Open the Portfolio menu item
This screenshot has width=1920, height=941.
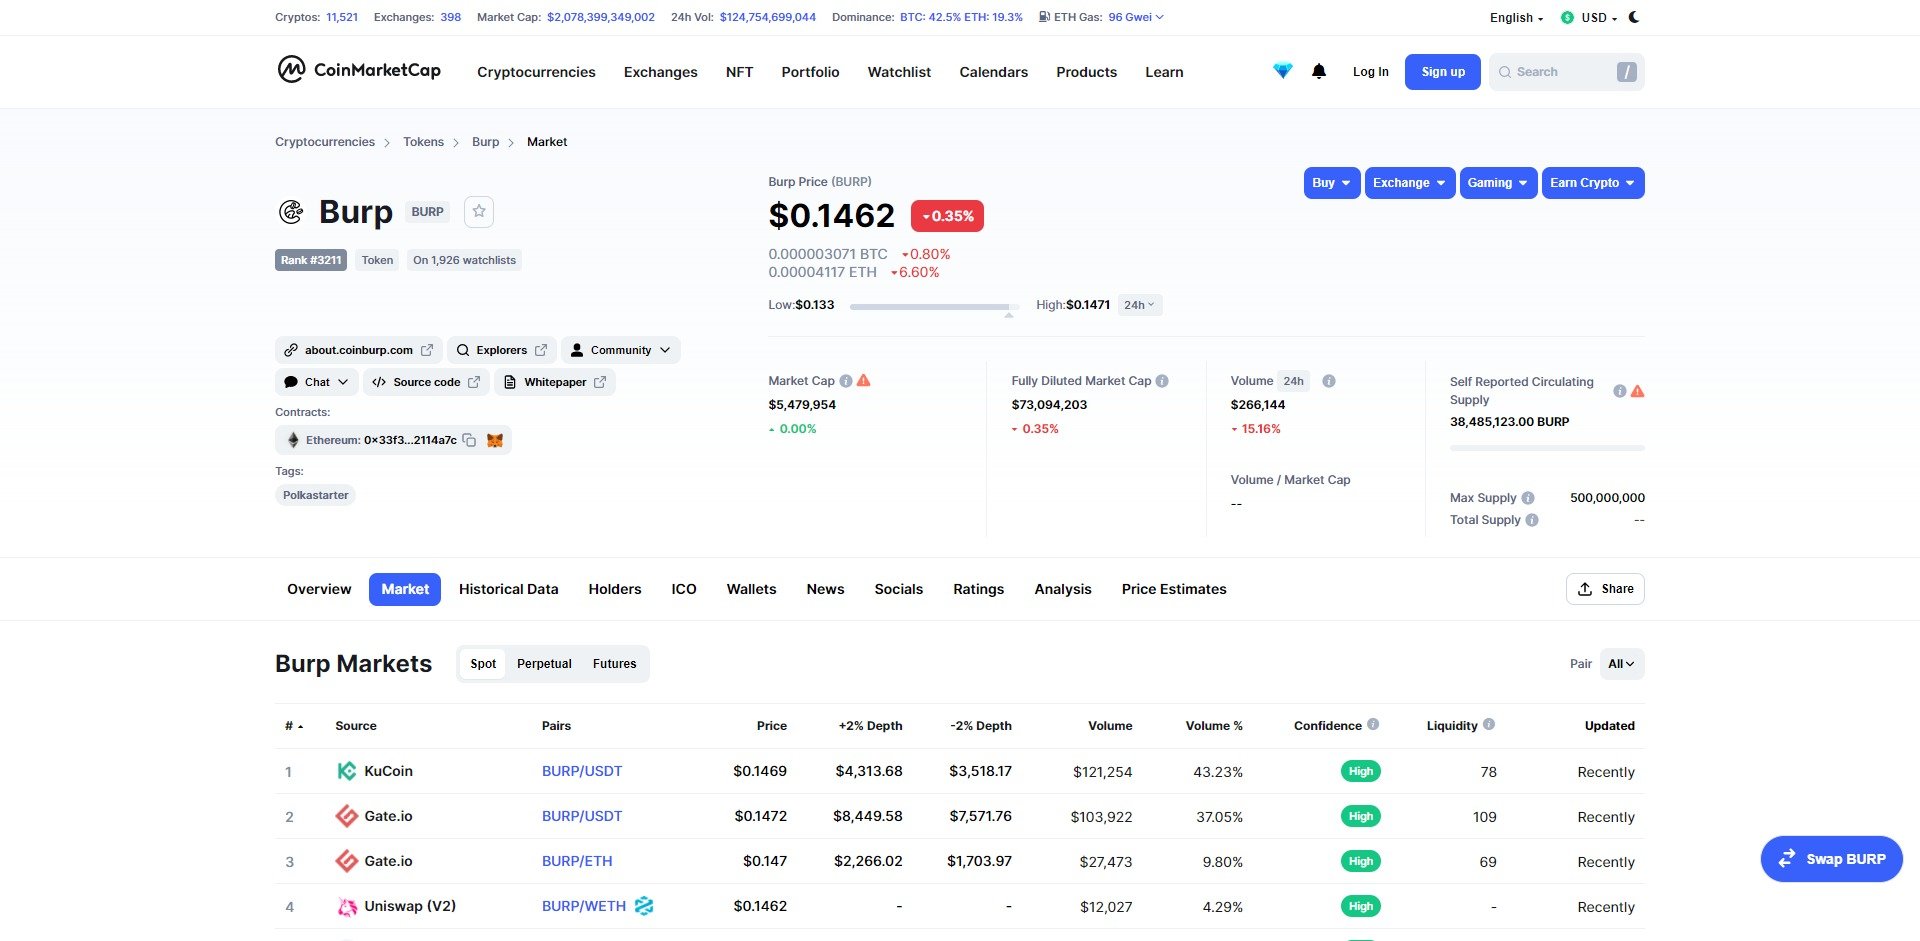point(810,71)
